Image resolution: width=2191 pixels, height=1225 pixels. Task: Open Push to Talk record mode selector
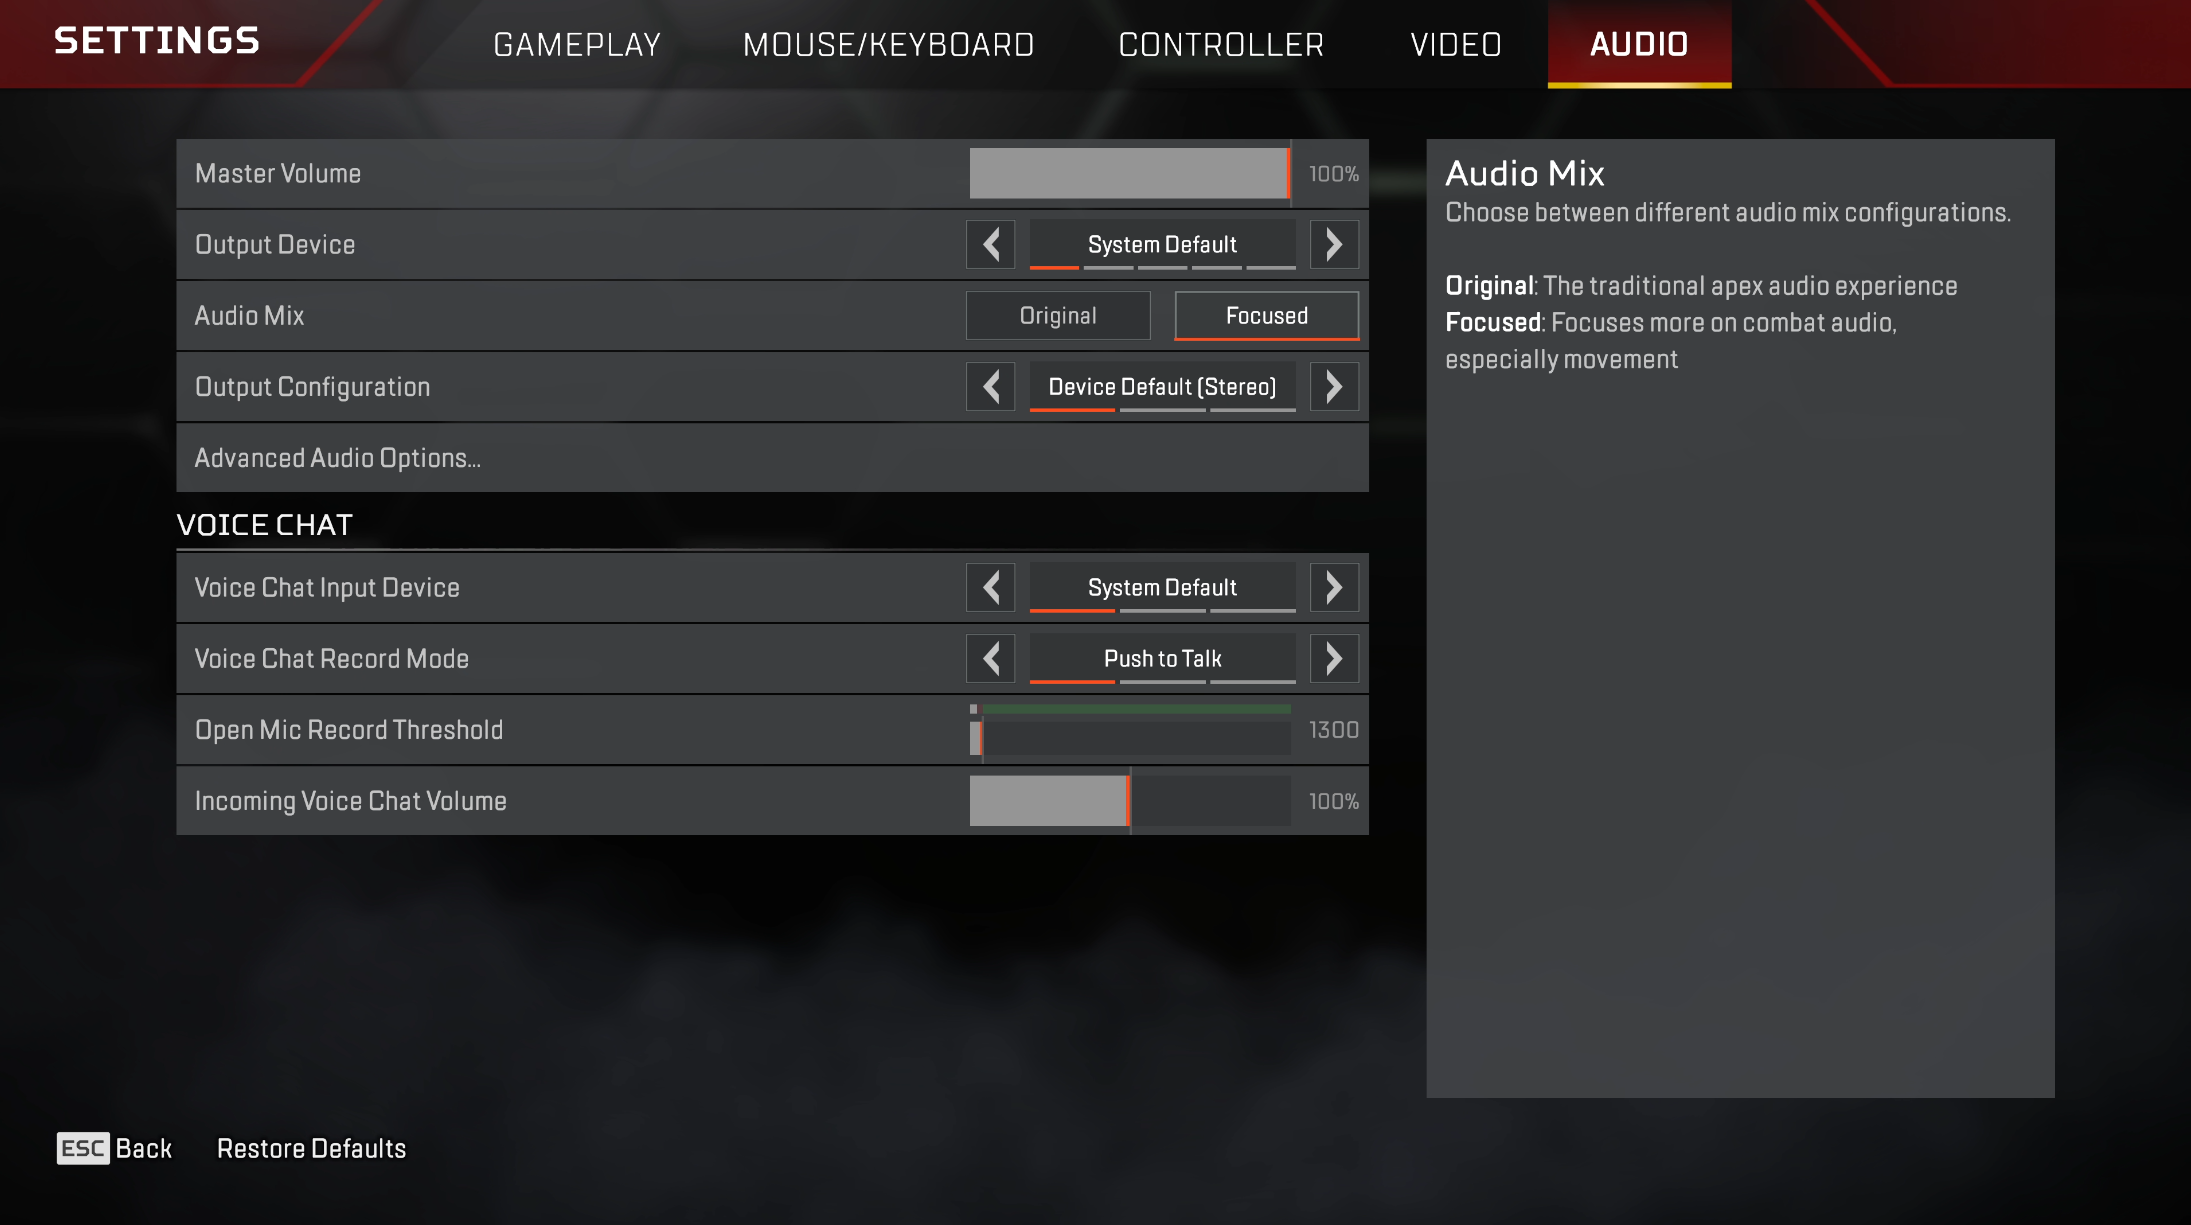click(1162, 658)
